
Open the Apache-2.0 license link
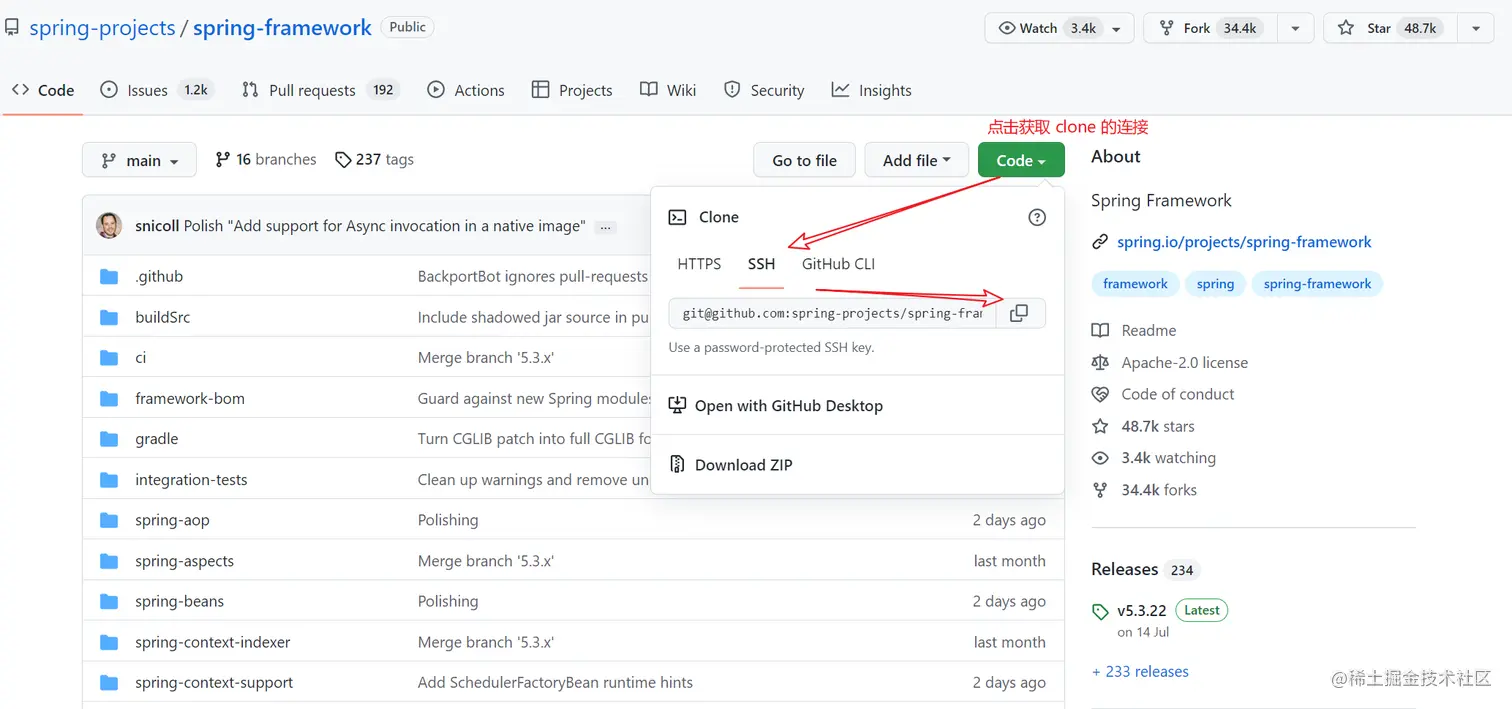coord(1170,363)
